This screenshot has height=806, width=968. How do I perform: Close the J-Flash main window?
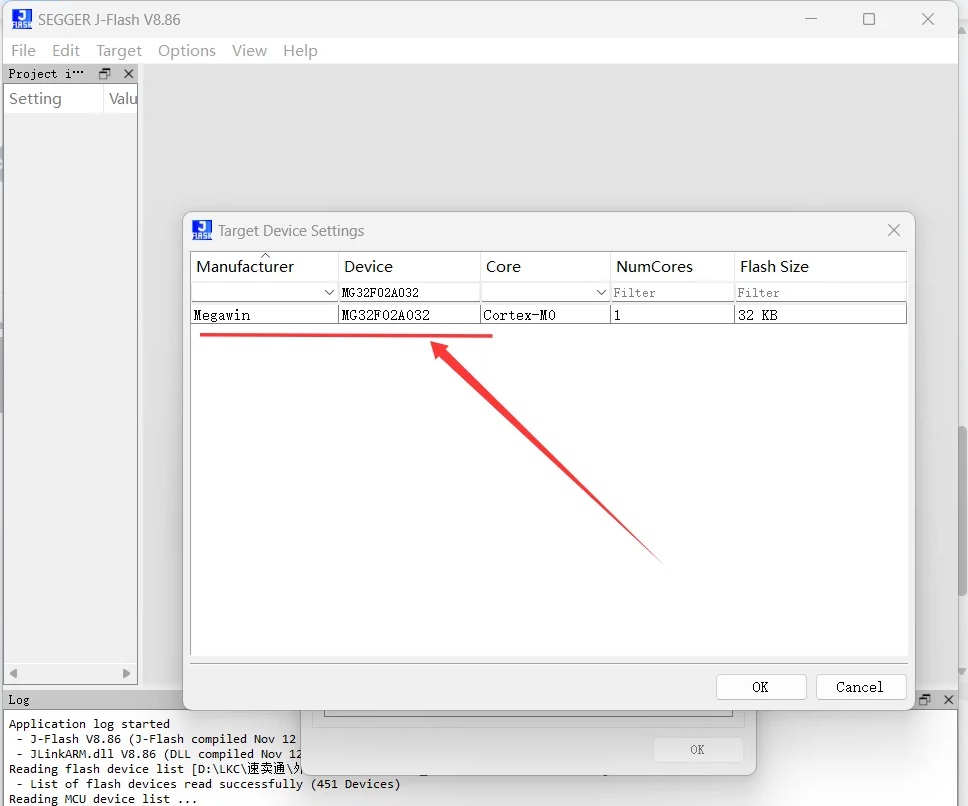(x=927, y=19)
